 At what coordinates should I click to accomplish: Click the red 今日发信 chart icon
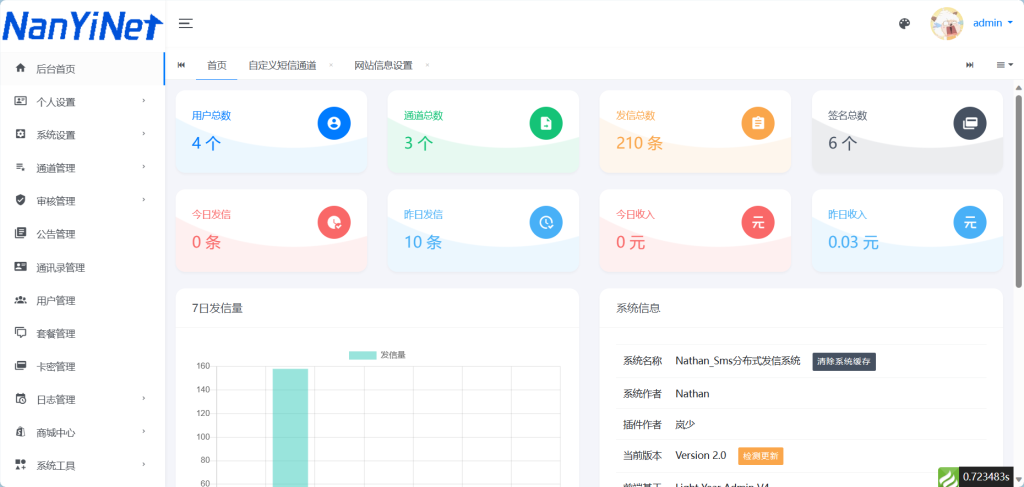(334, 222)
